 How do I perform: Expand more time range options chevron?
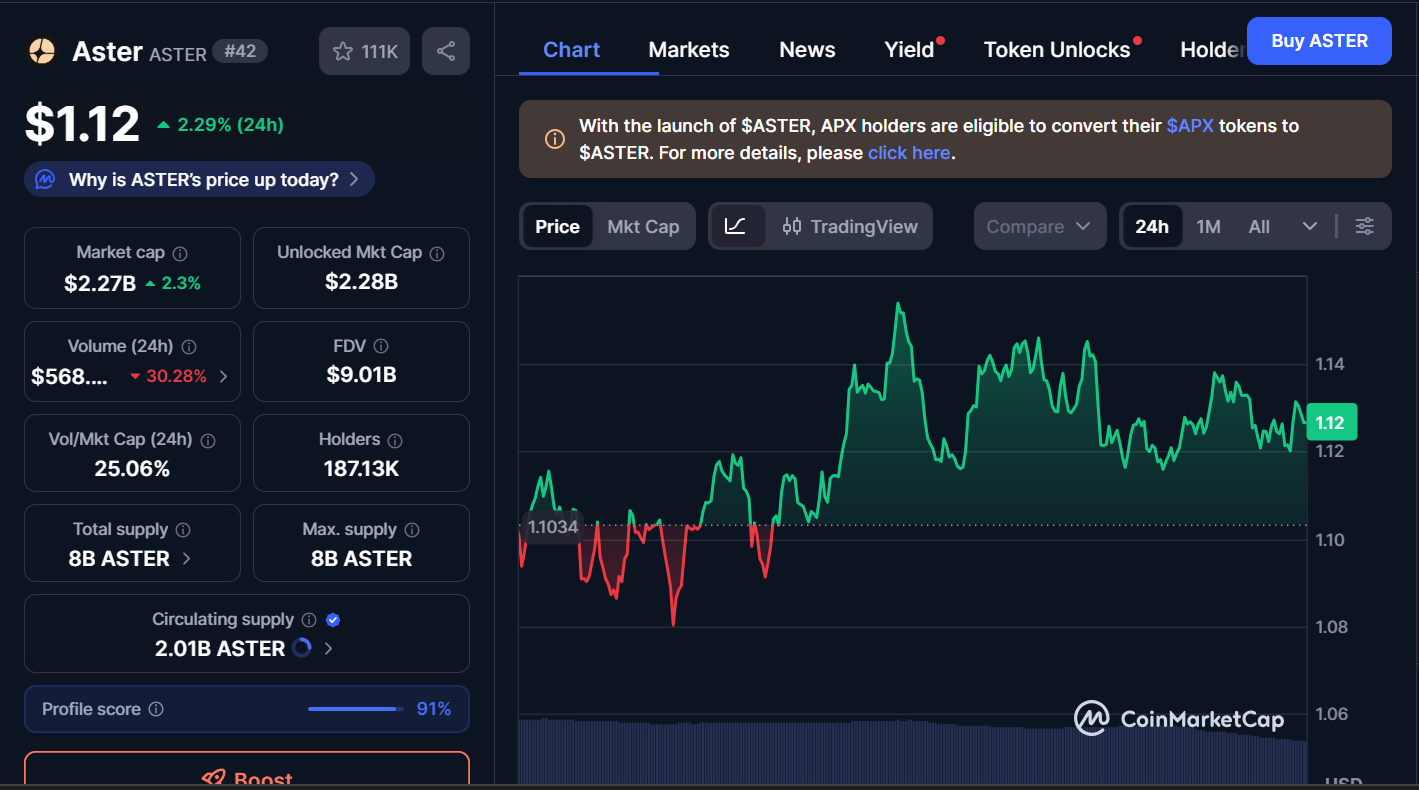click(1309, 227)
